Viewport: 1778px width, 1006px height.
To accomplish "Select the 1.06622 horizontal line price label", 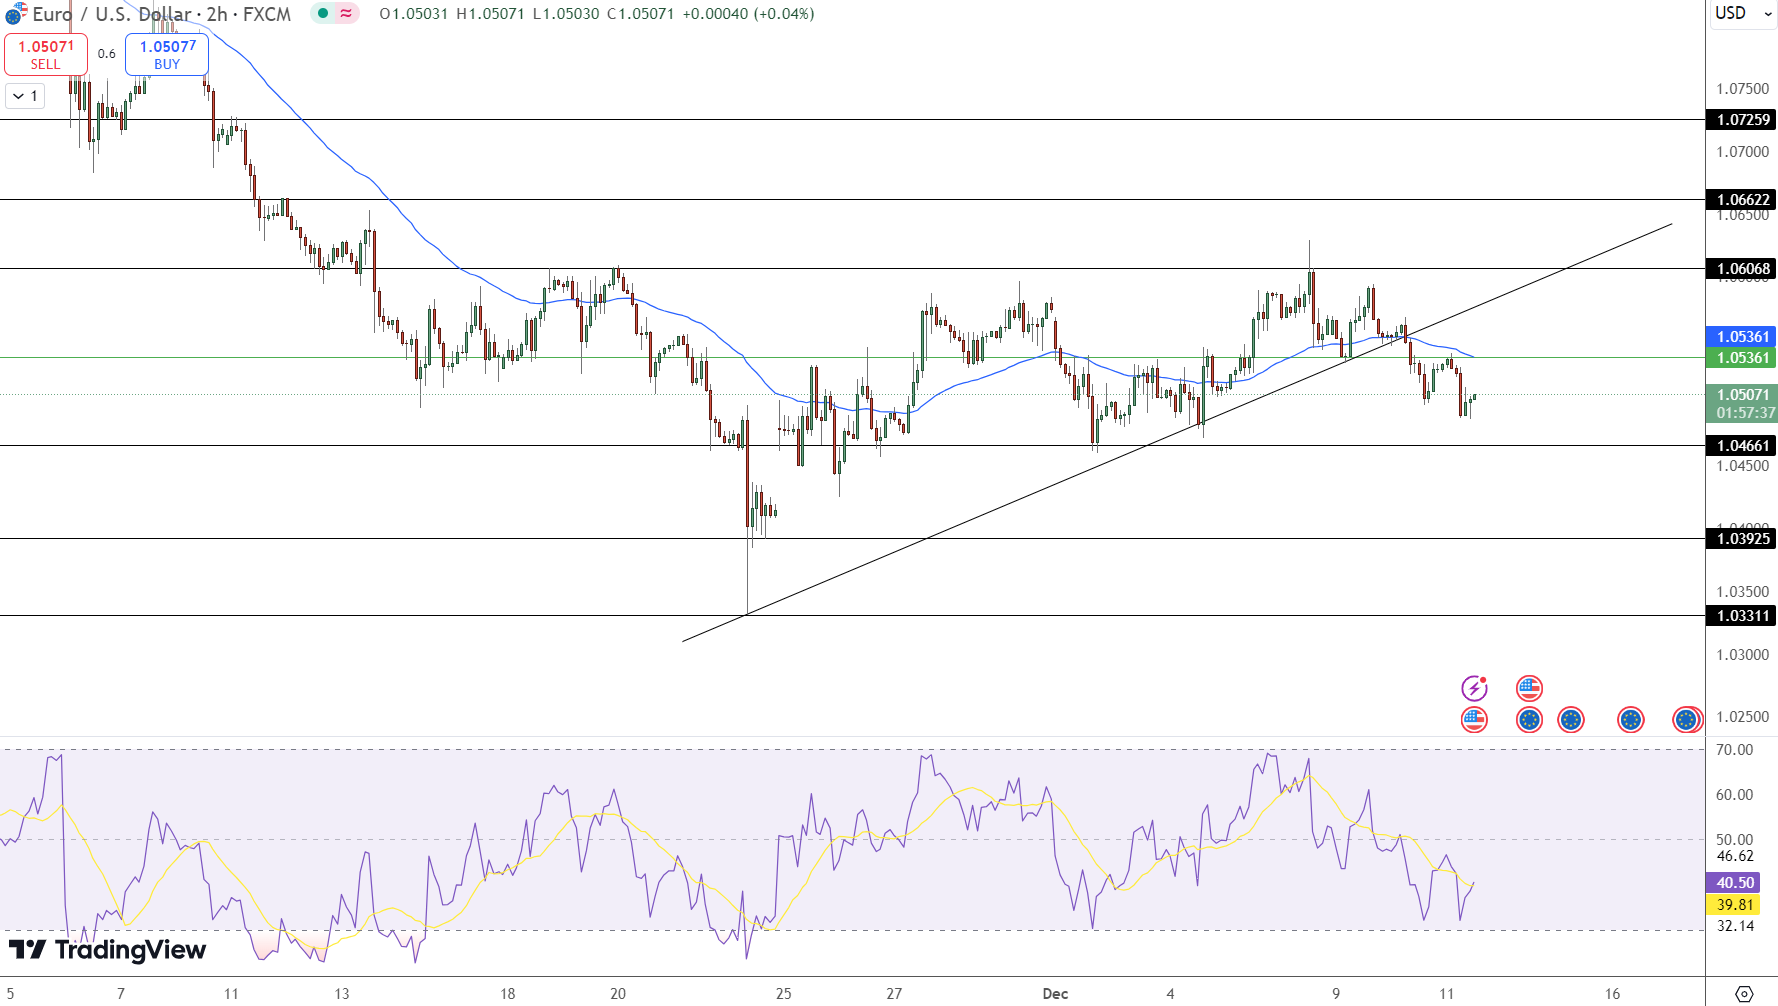I will pos(1741,200).
